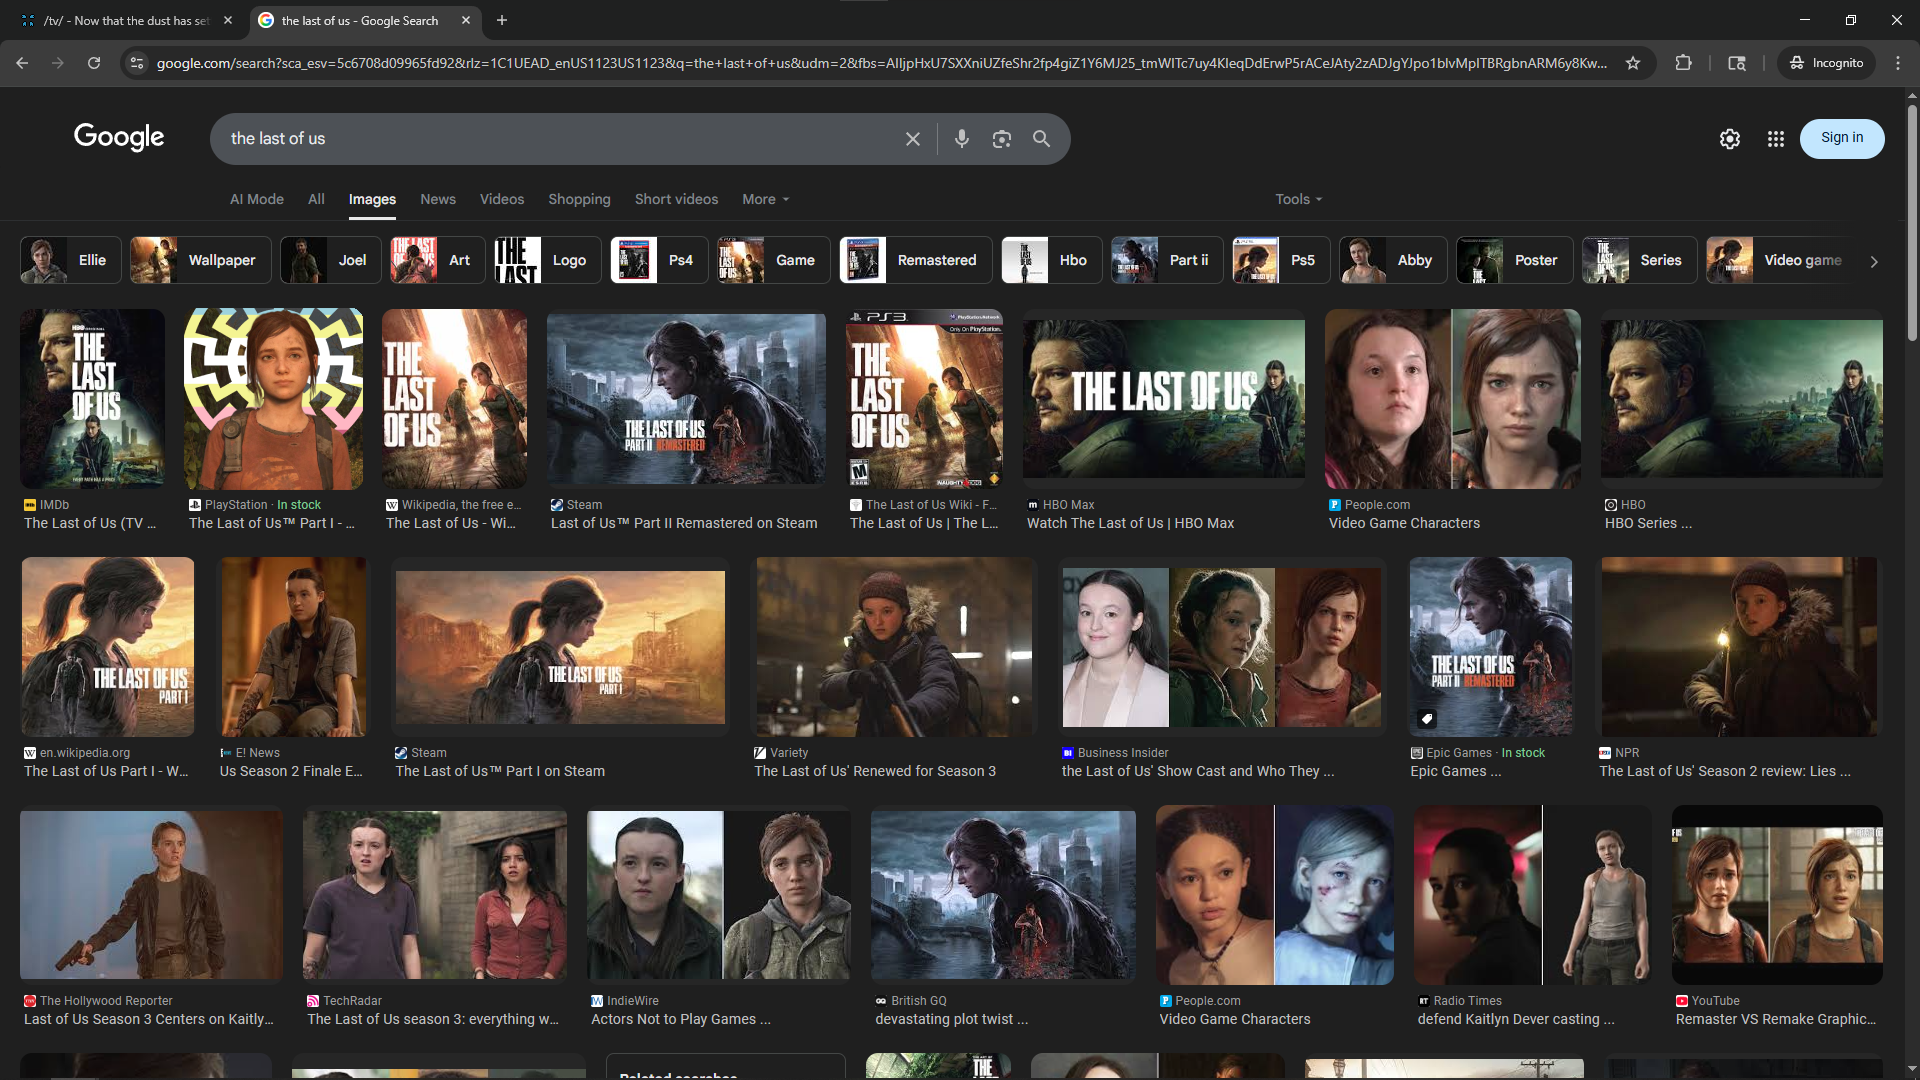Open the Google apps grid icon
This screenshot has width=1920, height=1080.
(1776, 139)
